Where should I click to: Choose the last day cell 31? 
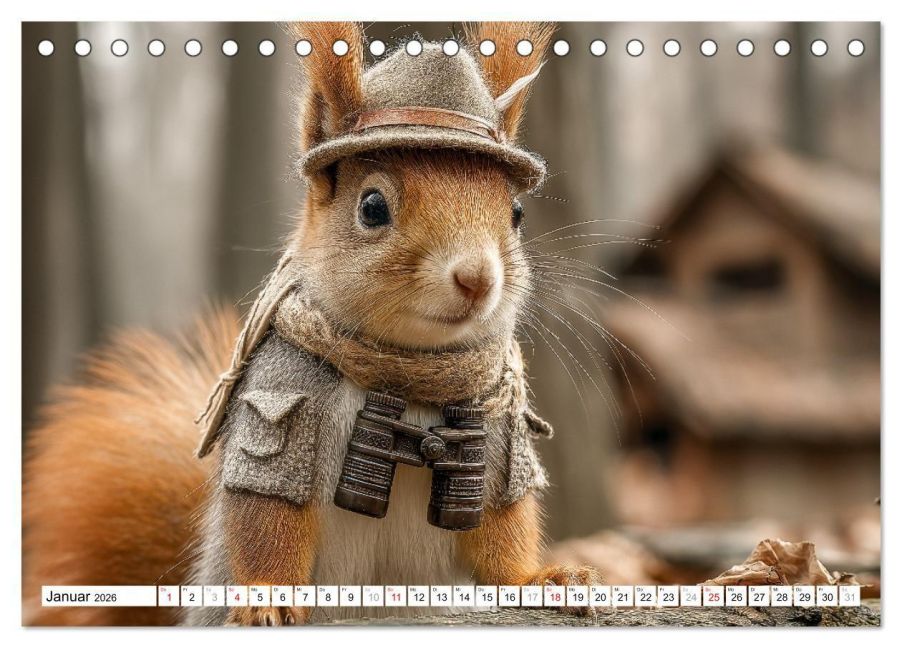tap(850, 596)
